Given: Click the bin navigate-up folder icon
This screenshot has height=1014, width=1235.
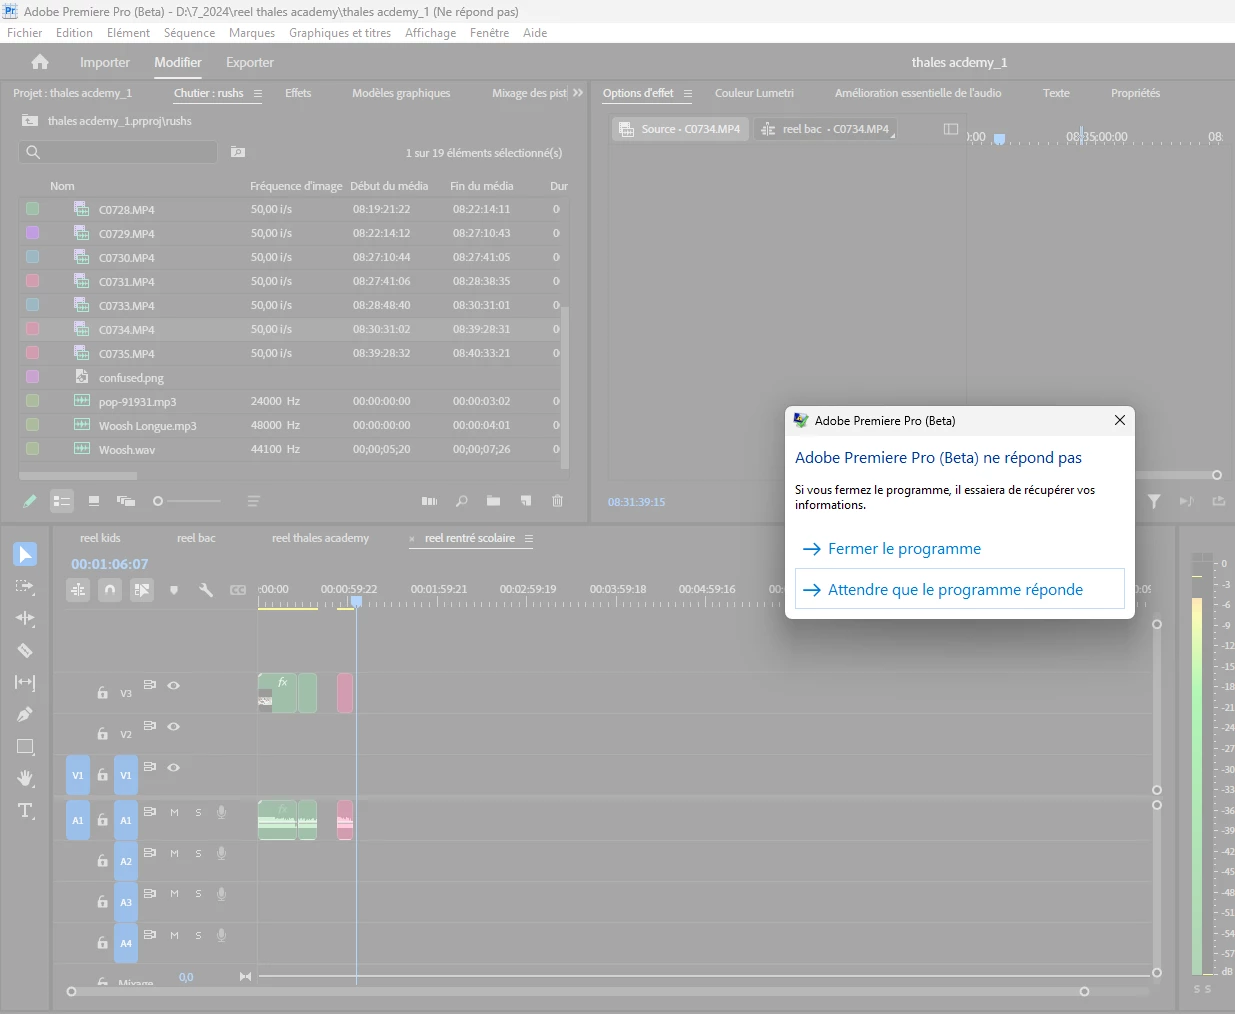Looking at the screenshot, I should [30, 121].
